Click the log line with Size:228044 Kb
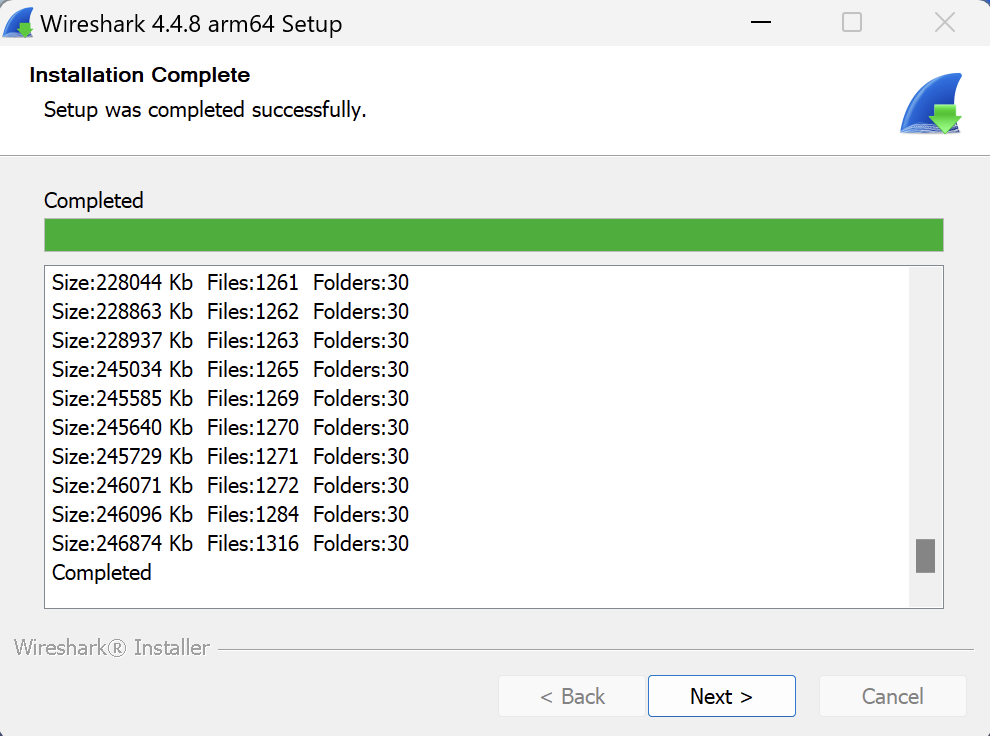Screen dimensions: 990x736 coord(229,282)
